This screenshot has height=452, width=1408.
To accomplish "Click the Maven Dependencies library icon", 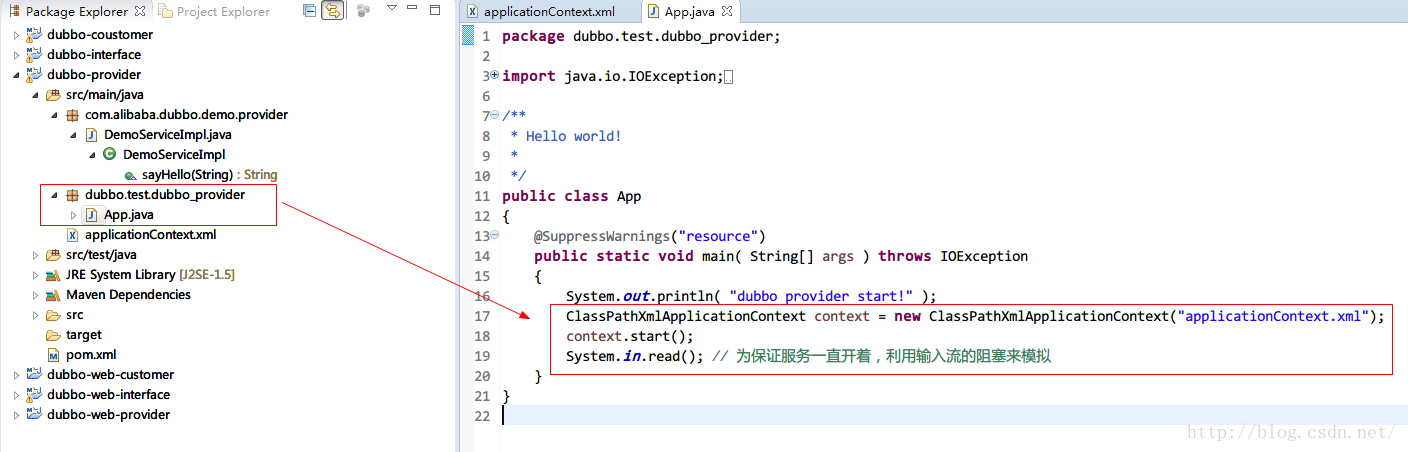I will (53, 295).
